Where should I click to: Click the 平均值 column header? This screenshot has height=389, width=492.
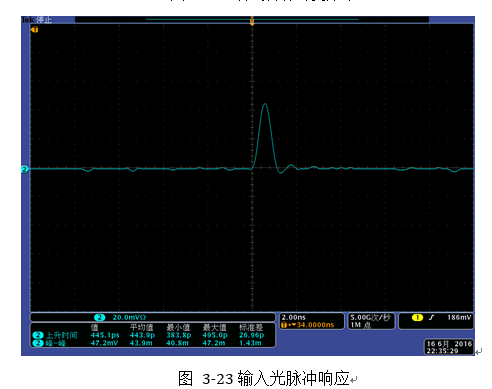(142, 328)
